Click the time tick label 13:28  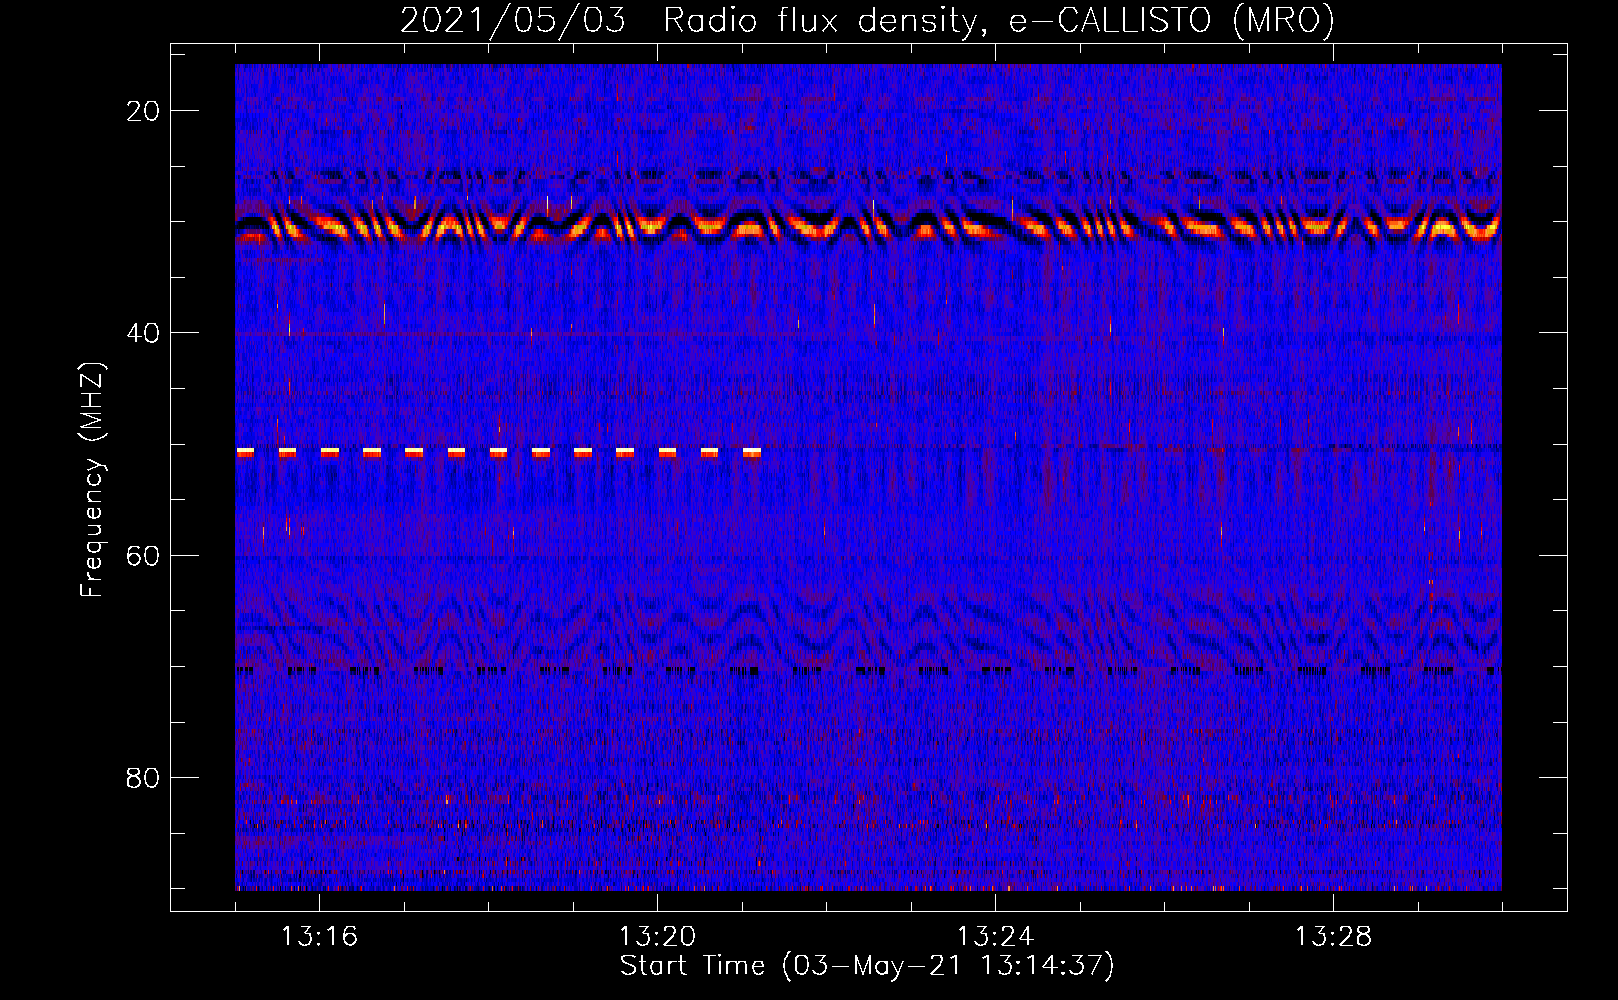tap(1333, 936)
